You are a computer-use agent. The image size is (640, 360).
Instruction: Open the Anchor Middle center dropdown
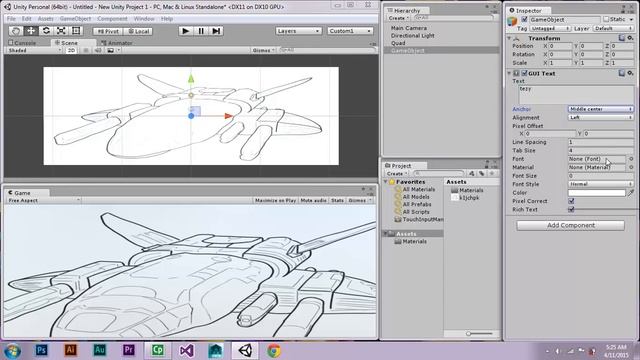[601, 109]
